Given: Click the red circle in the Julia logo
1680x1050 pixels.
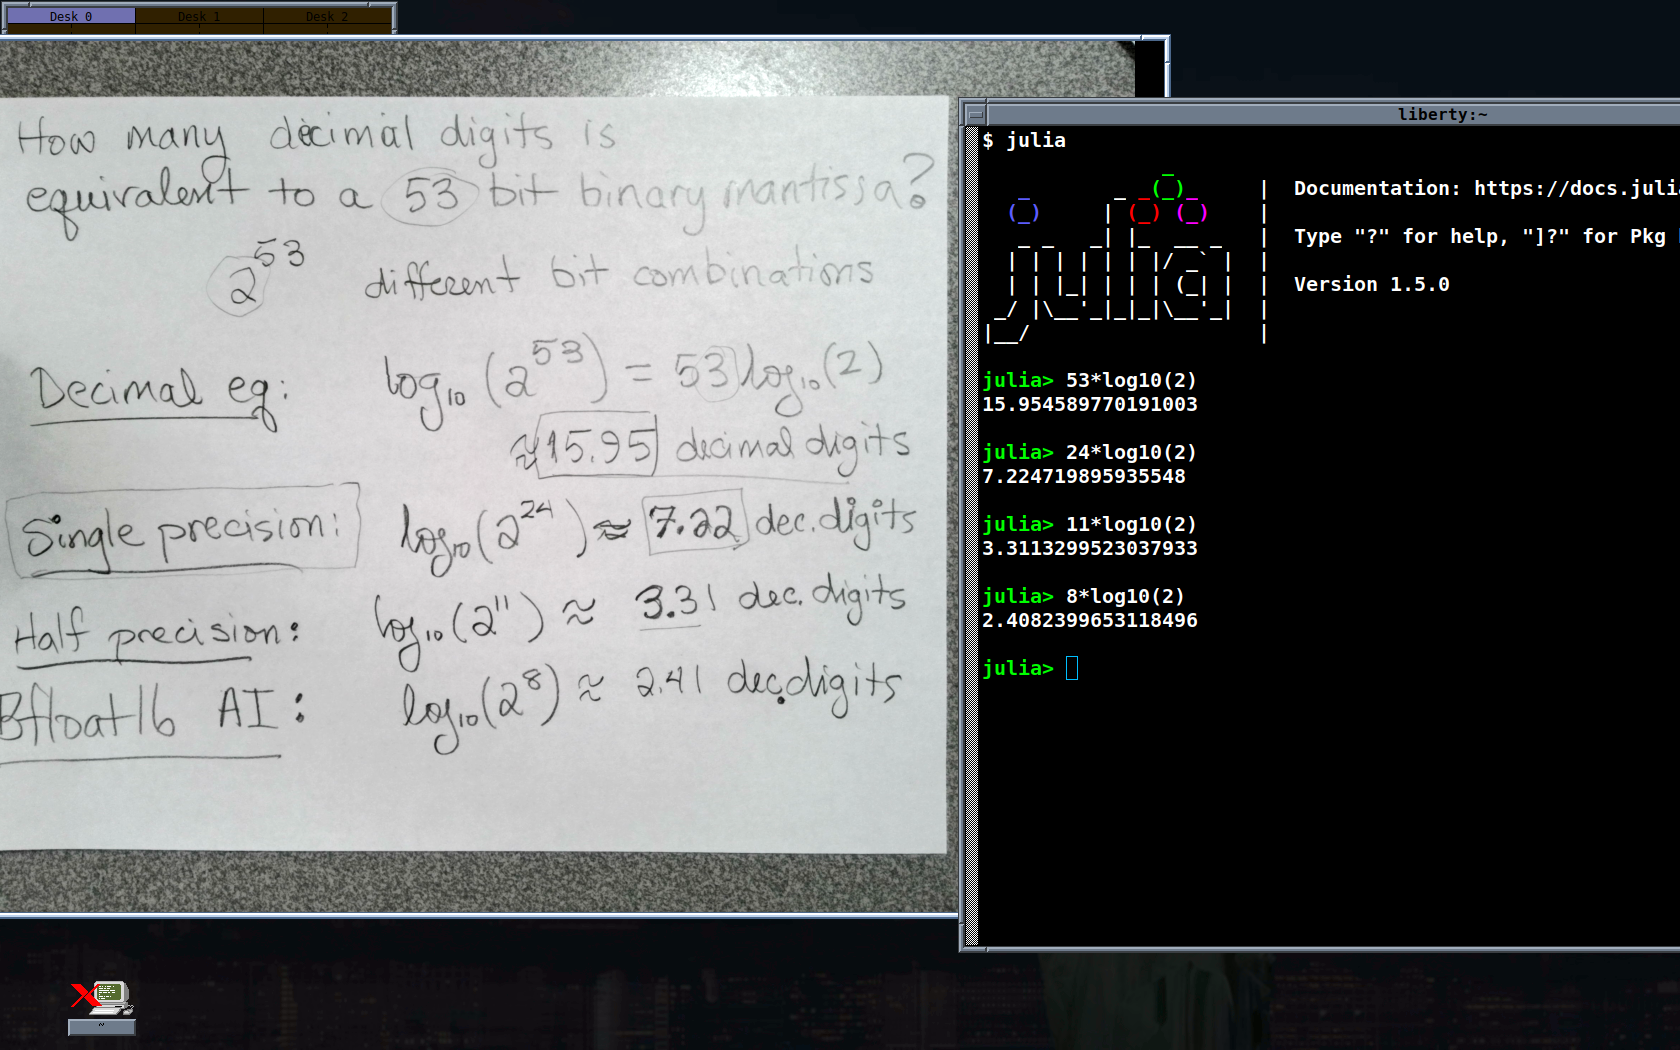Looking at the screenshot, I should click(1143, 212).
